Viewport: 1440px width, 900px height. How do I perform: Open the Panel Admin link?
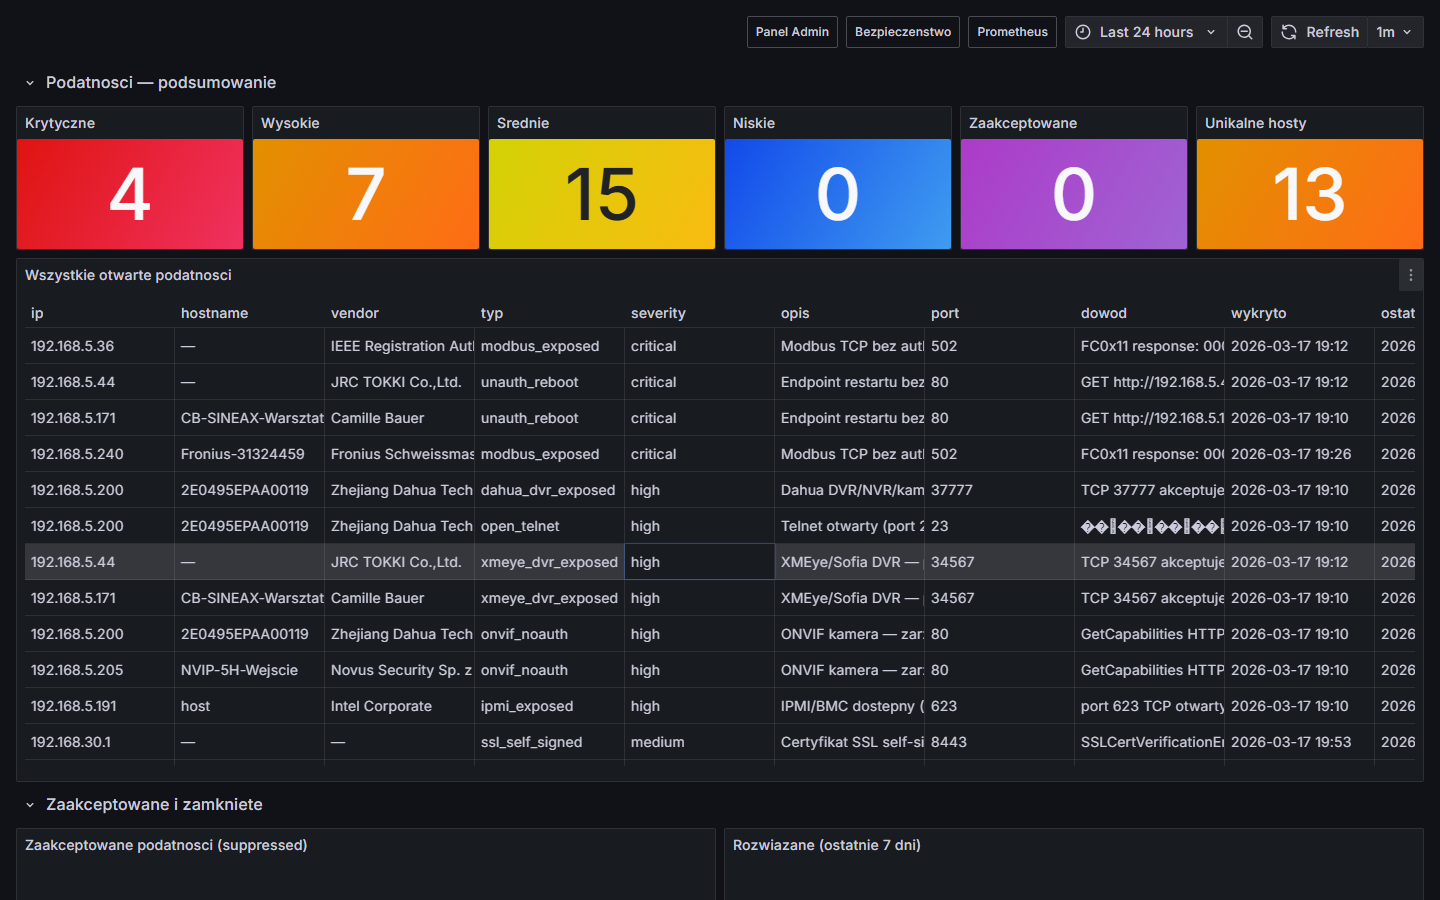pos(792,32)
